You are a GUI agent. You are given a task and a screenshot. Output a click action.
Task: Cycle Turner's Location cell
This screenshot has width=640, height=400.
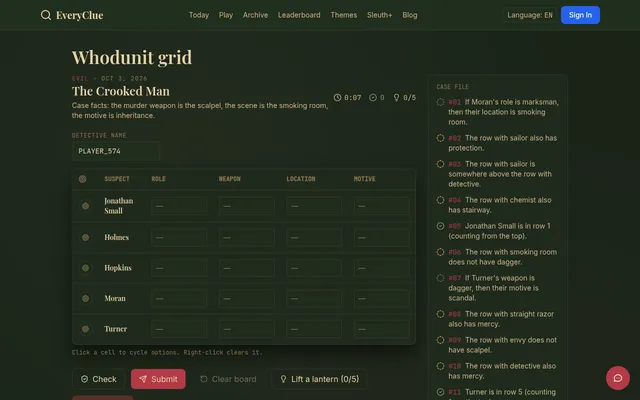[314, 329]
